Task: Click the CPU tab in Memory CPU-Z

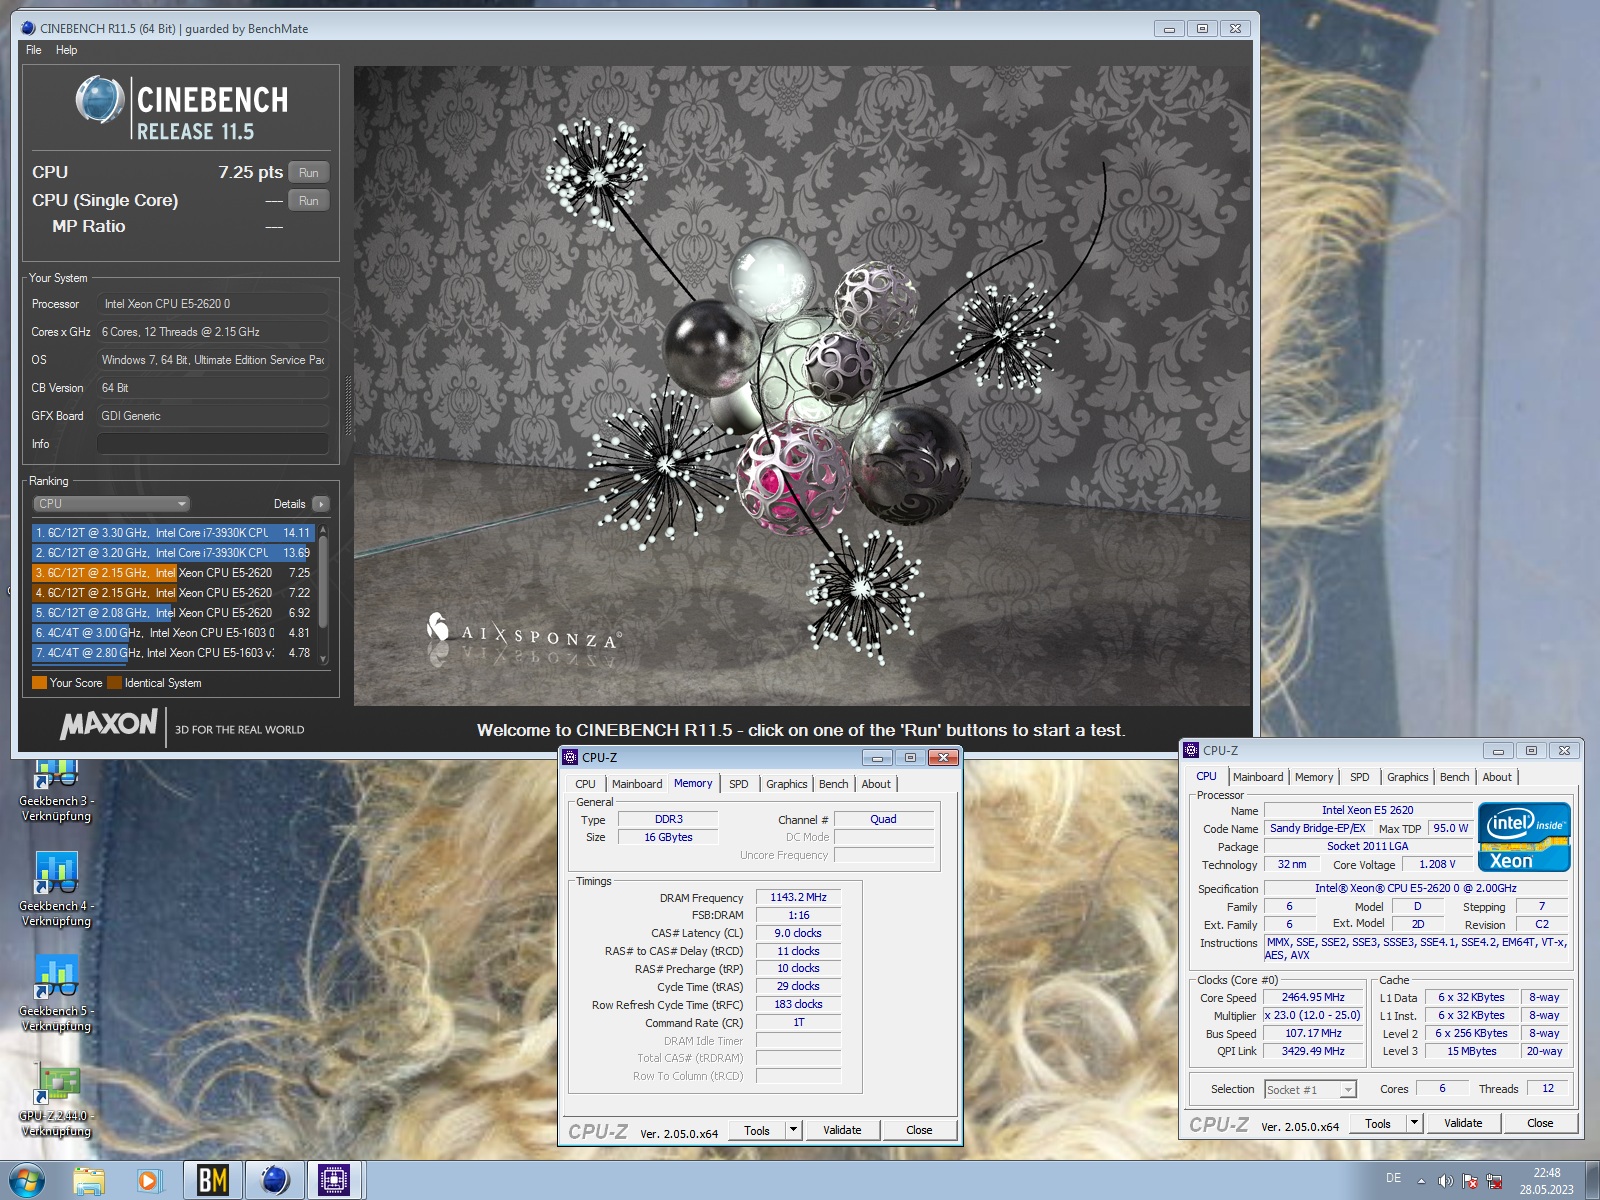Action: click(x=585, y=784)
